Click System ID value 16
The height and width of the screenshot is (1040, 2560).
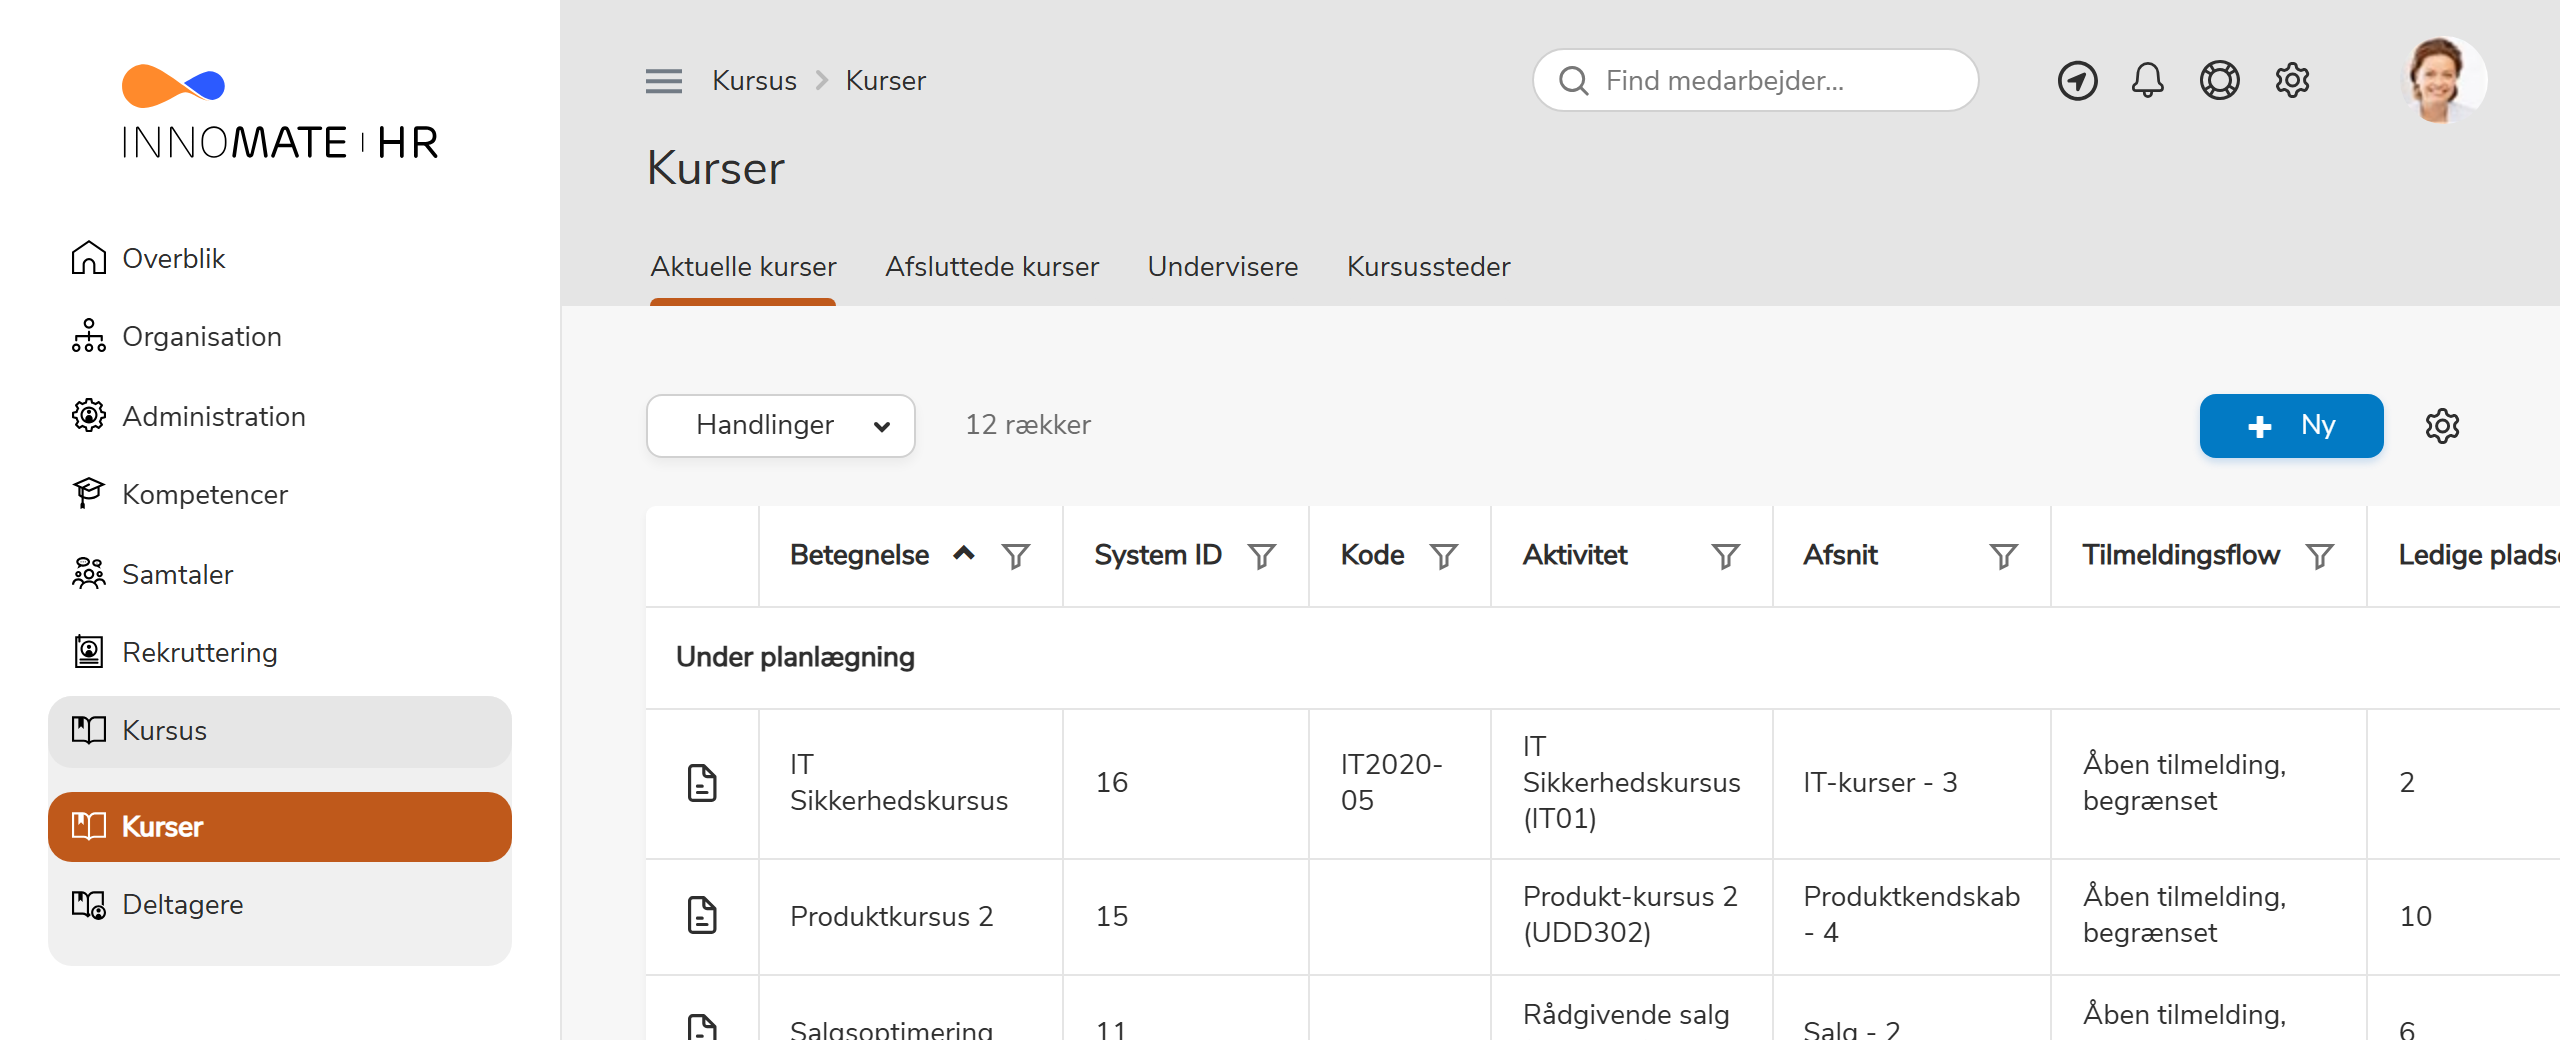1111,783
